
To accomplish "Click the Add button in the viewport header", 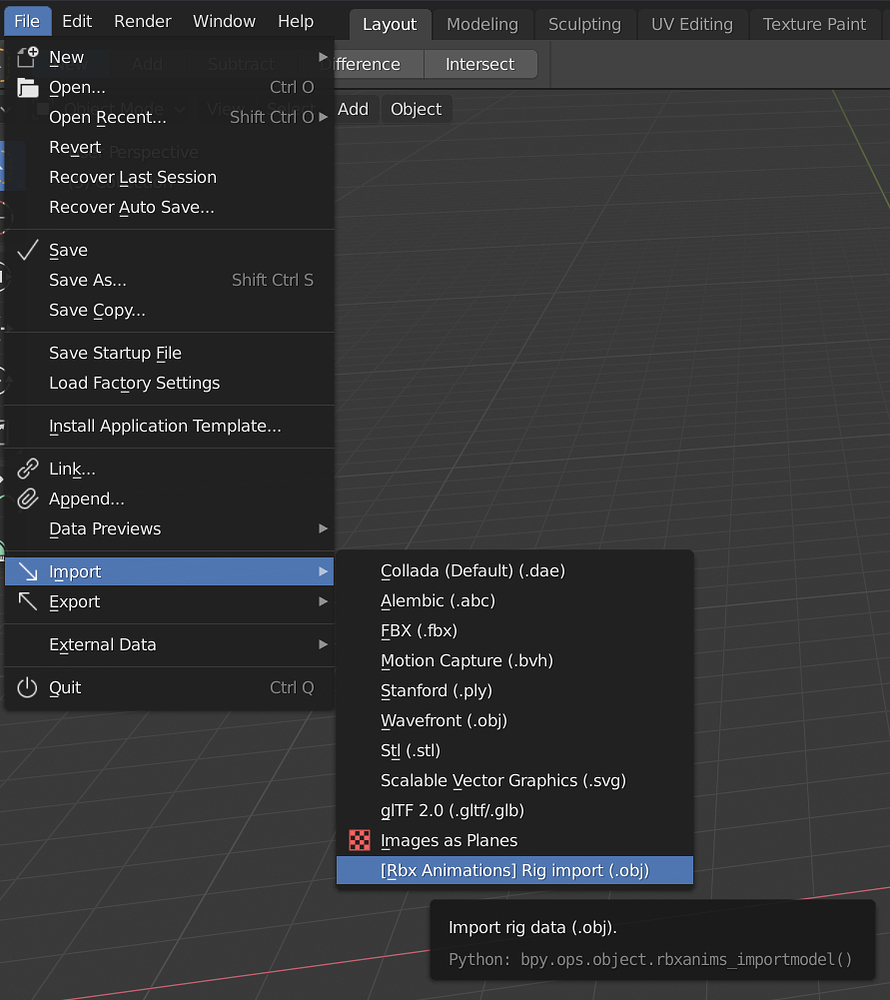I will [x=355, y=109].
